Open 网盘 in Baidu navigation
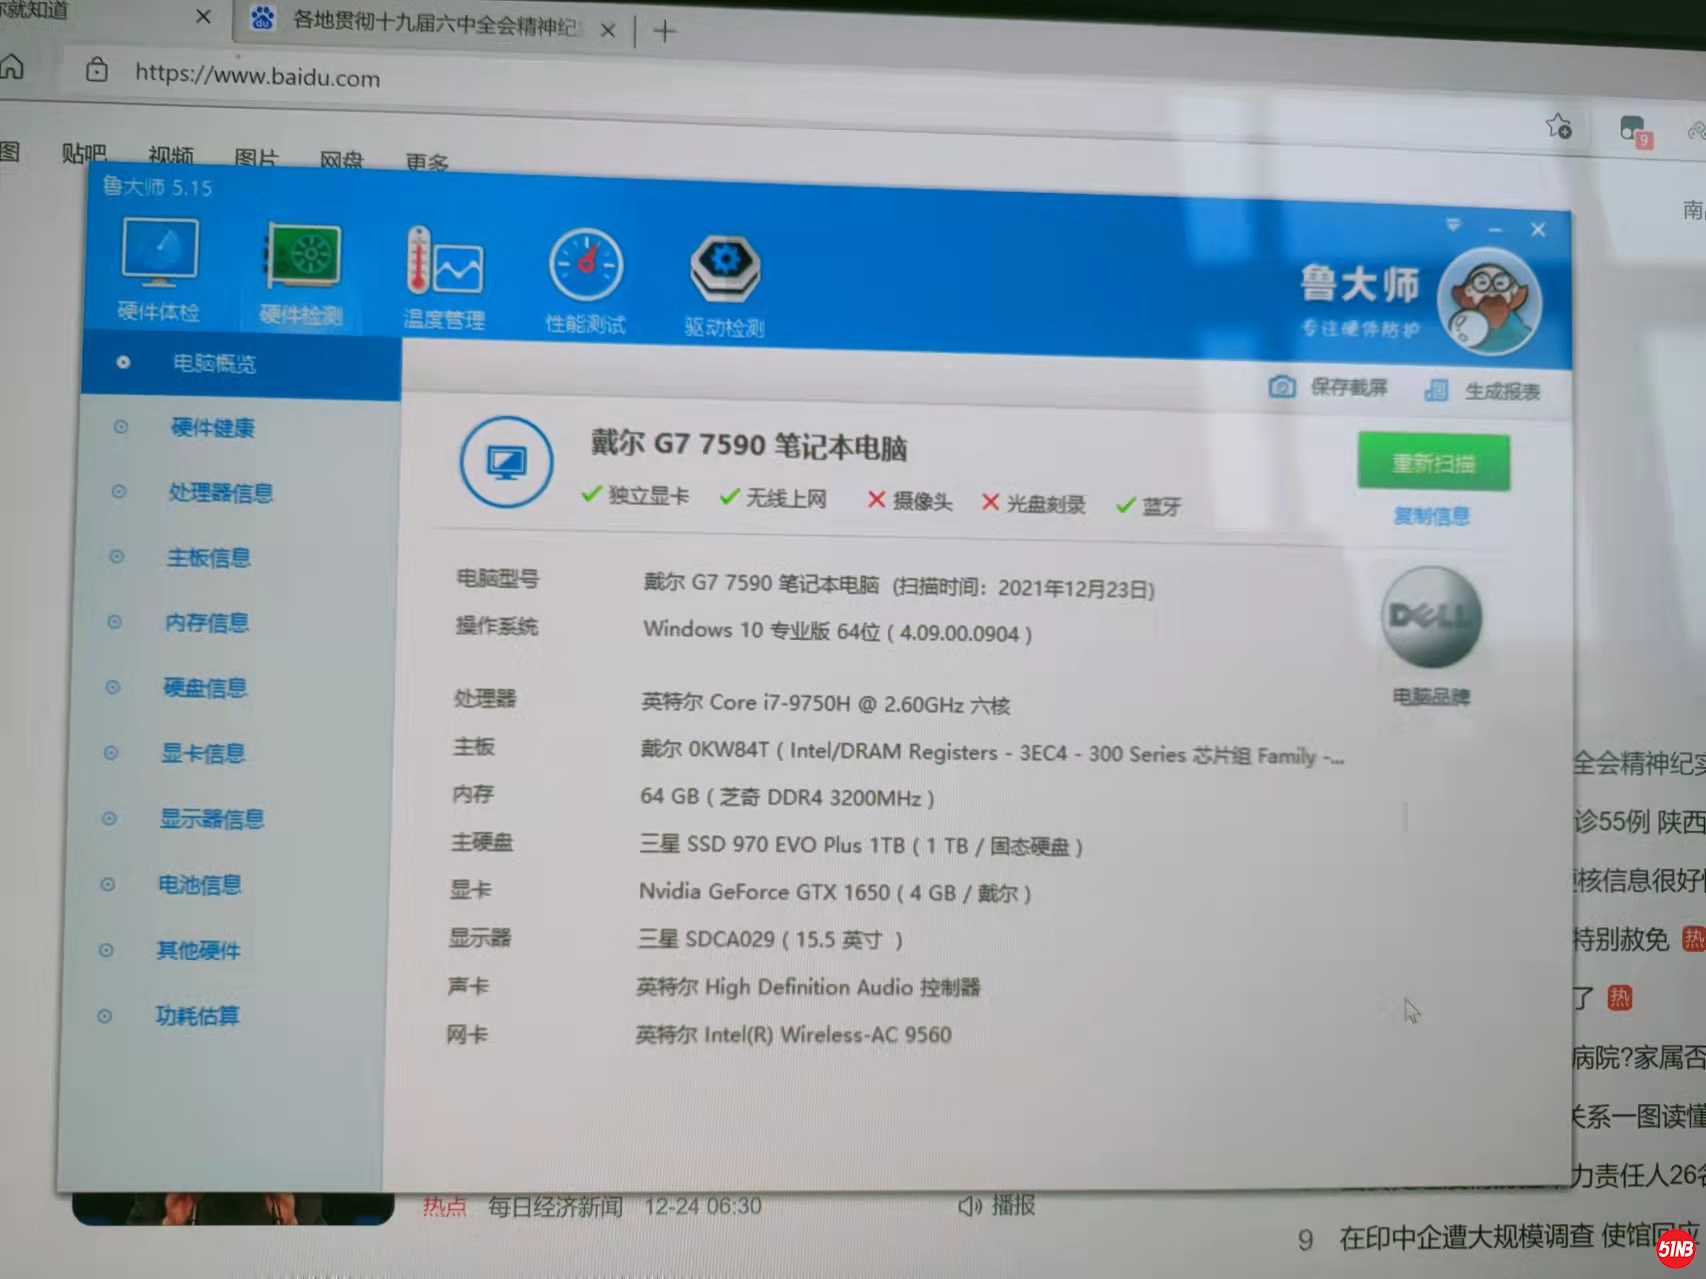This screenshot has width=1706, height=1279. pyautogui.click(x=341, y=160)
